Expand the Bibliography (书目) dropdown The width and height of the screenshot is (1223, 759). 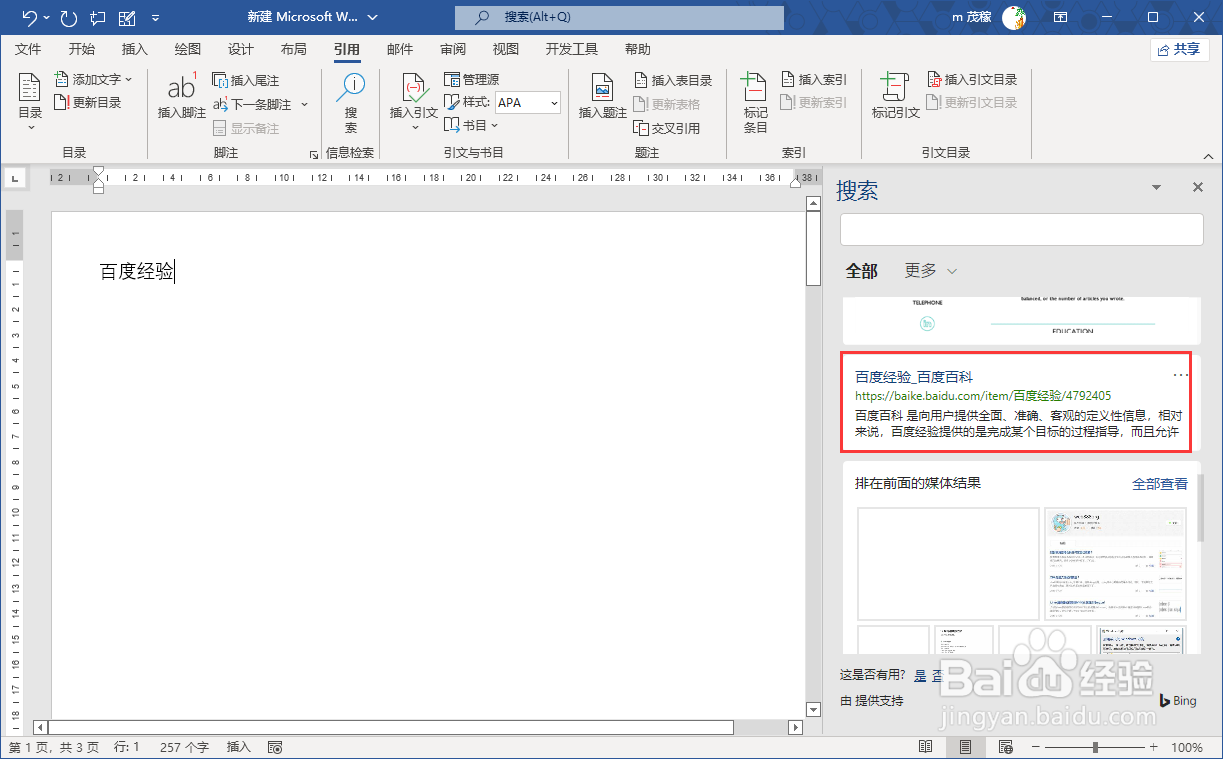472,125
